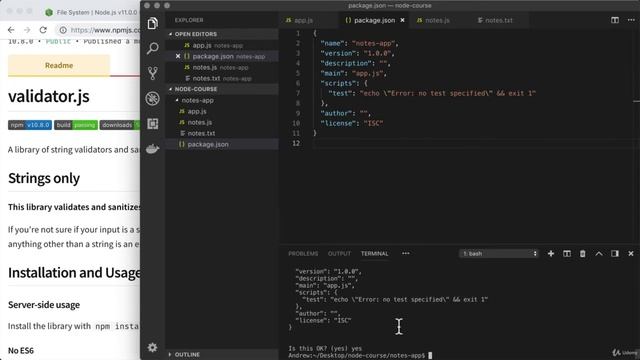Image resolution: width=640 pixels, height=360 pixels.
Task: Close the package.json editor tab
Action: point(402,20)
